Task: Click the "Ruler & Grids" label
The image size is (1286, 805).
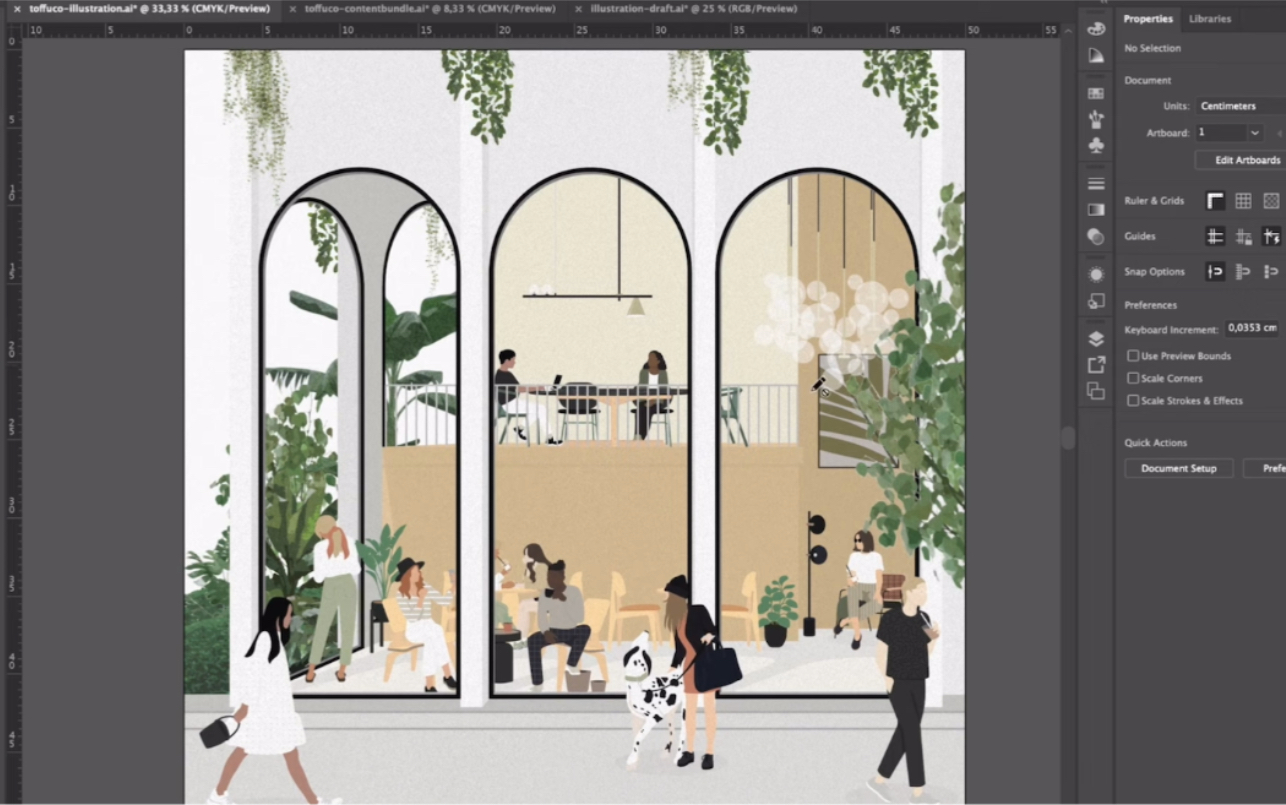Action: (x=1154, y=201)
